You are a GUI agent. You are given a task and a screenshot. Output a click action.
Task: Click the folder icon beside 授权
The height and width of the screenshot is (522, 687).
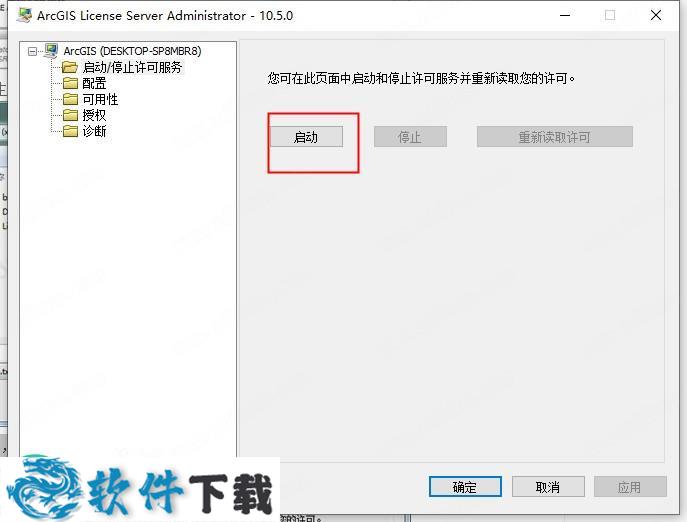tap(70, 115)
